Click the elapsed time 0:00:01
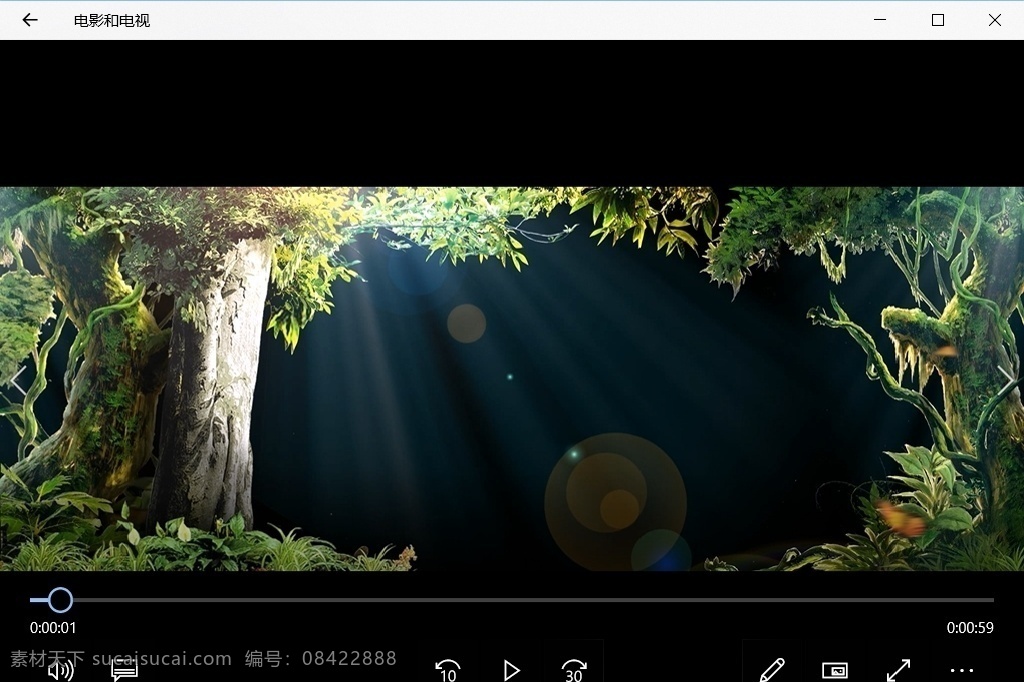Image resolution: width=1024 pixels, height=682 pixels. pyautogui.click(x=53, y=628)
